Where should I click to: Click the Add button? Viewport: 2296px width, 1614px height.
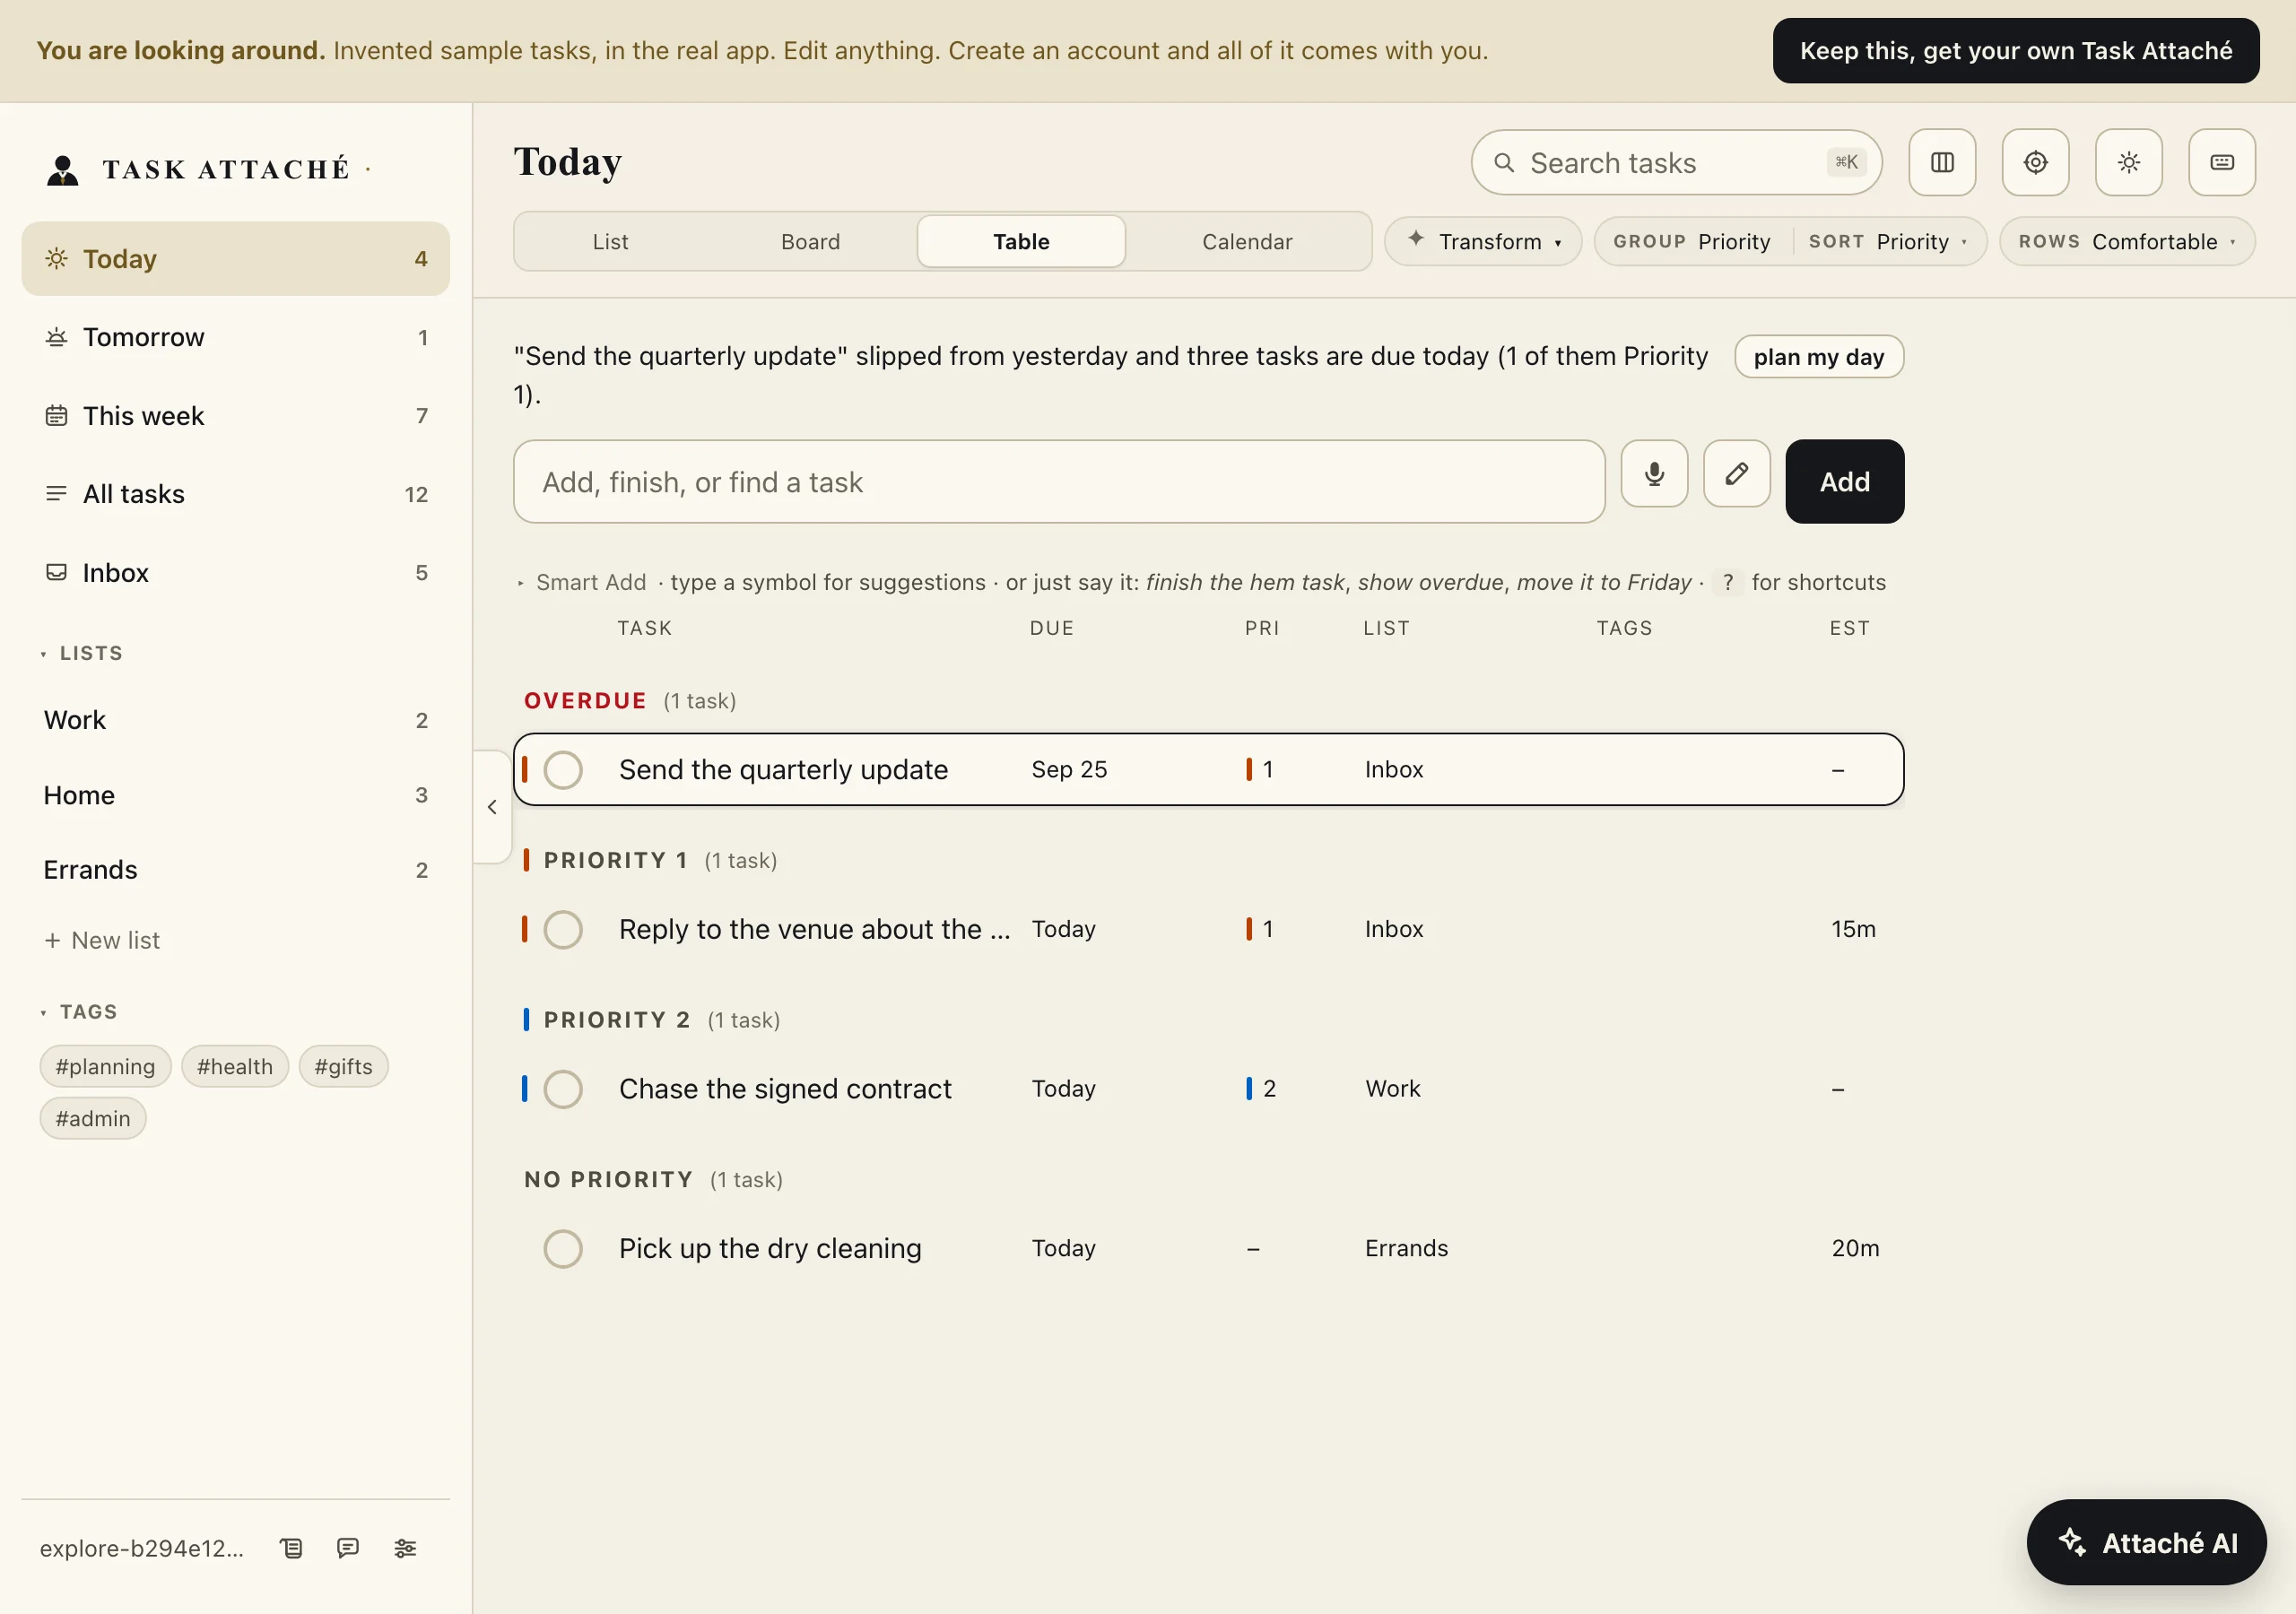coord(1844,482)
